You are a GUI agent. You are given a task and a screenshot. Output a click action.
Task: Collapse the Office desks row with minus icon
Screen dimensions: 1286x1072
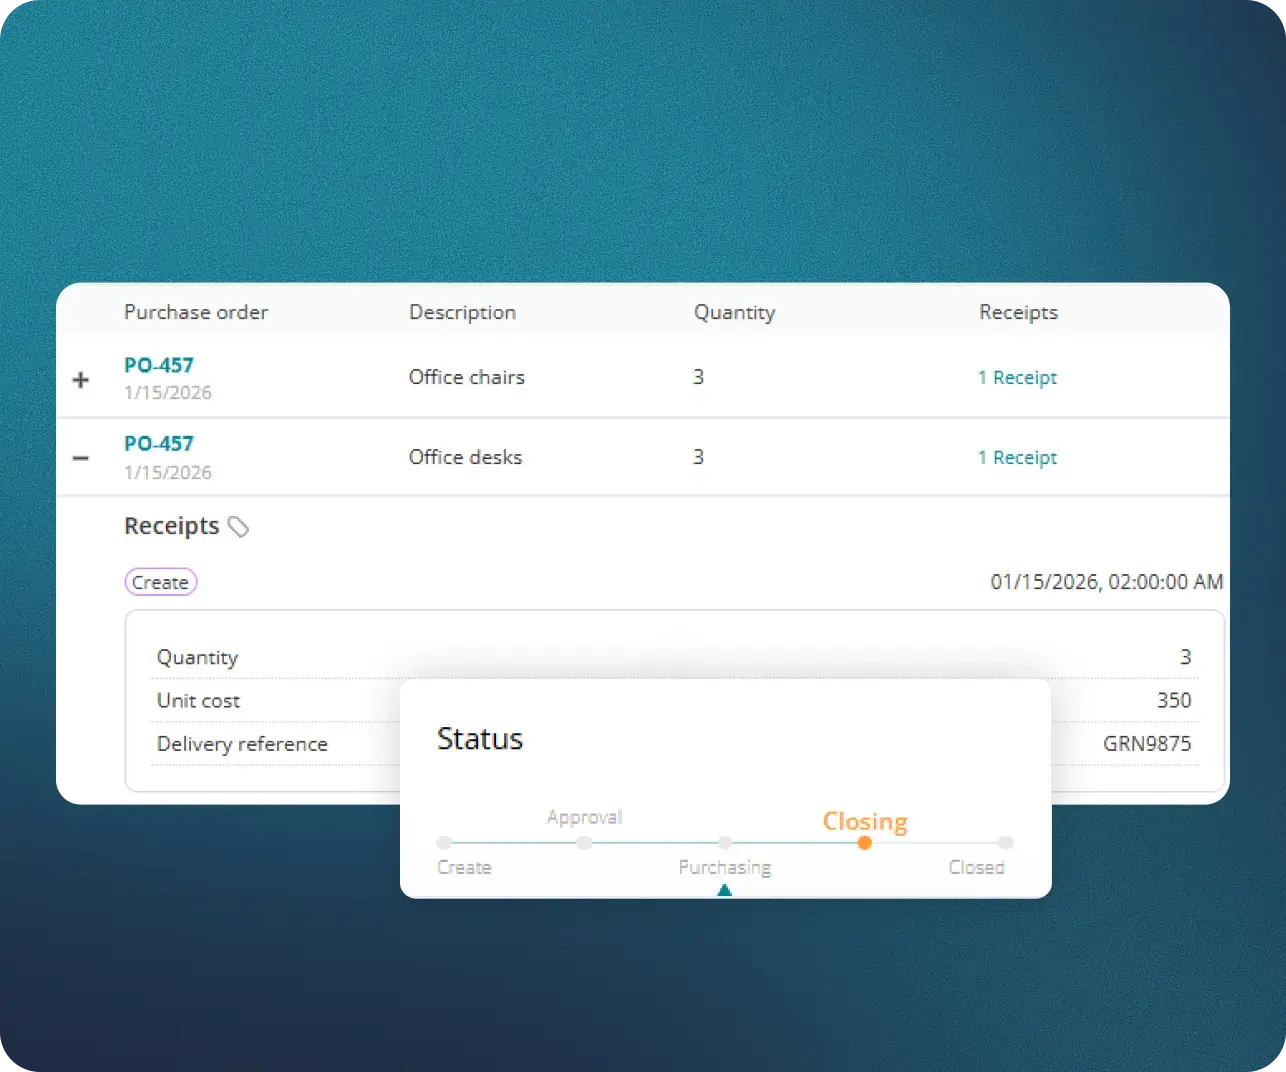[81, 458]
